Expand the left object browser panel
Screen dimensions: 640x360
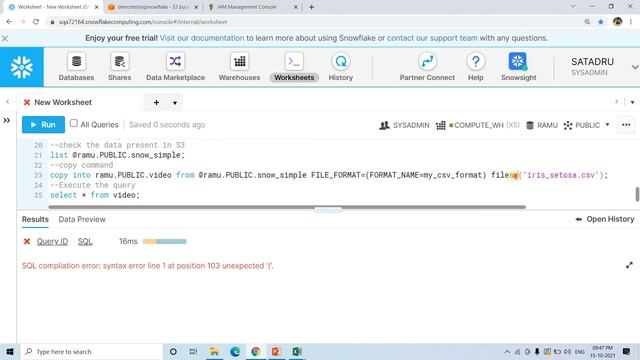(x=7, y=120)
